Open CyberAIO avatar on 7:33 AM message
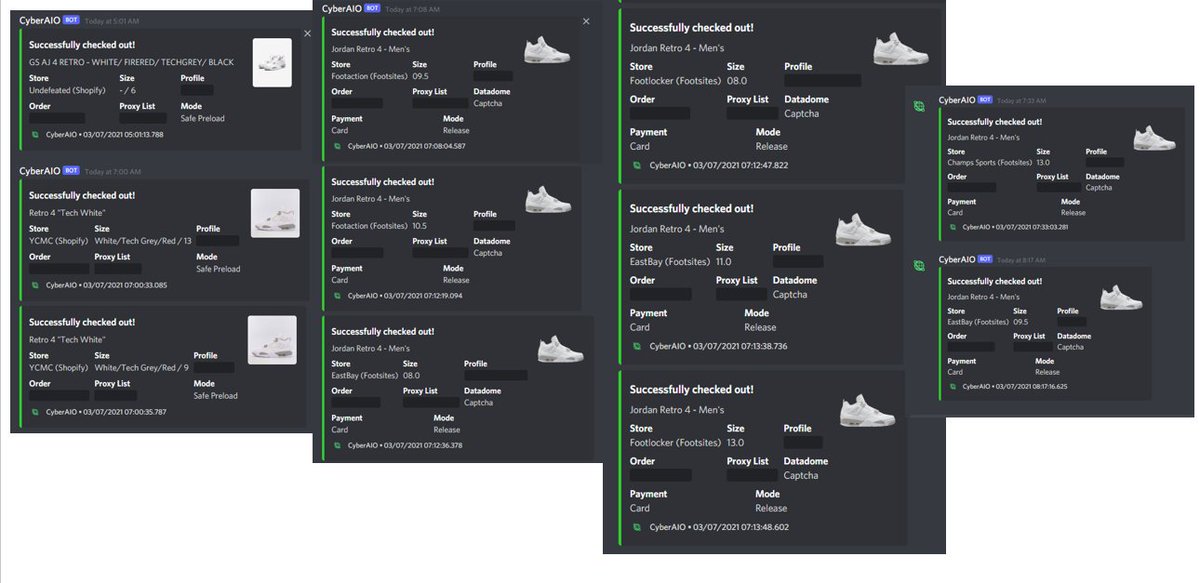This screenshot has width=1200, height=583. tap(920, 104)
